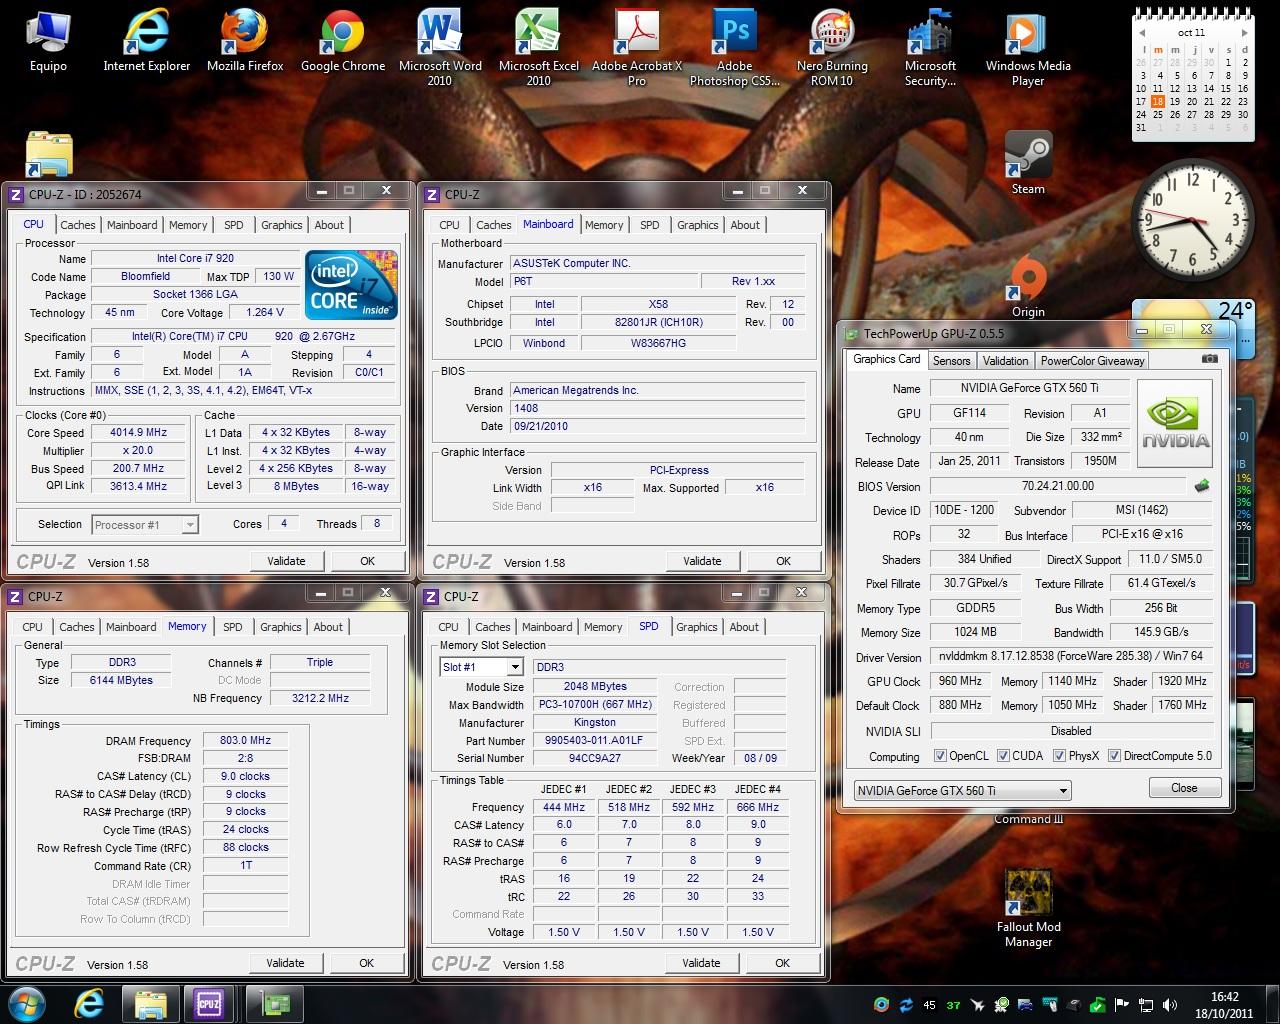Viewport: 1280px width, 1024px height.
Task: Click OK in the Mainboard CPU-Z window
Action: point(783,561)
